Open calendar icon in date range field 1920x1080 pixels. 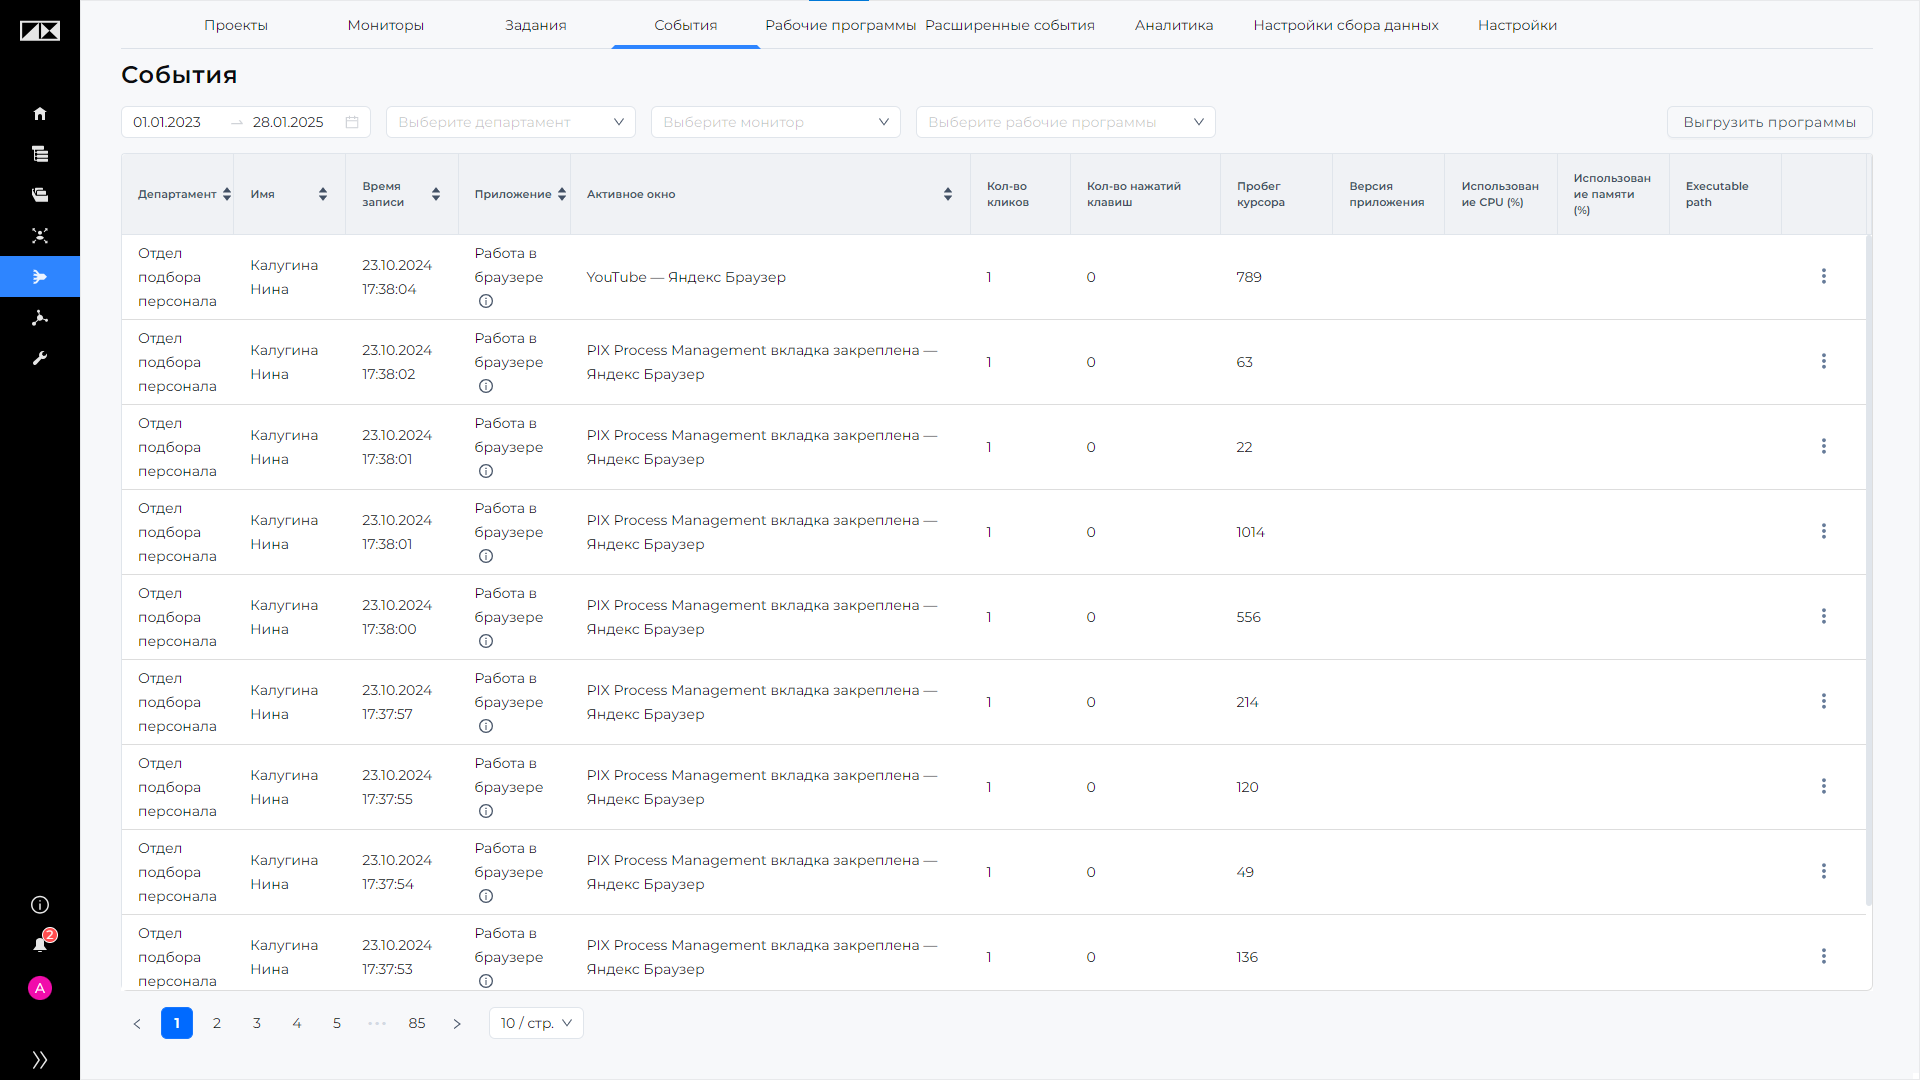tap(352, 122)
